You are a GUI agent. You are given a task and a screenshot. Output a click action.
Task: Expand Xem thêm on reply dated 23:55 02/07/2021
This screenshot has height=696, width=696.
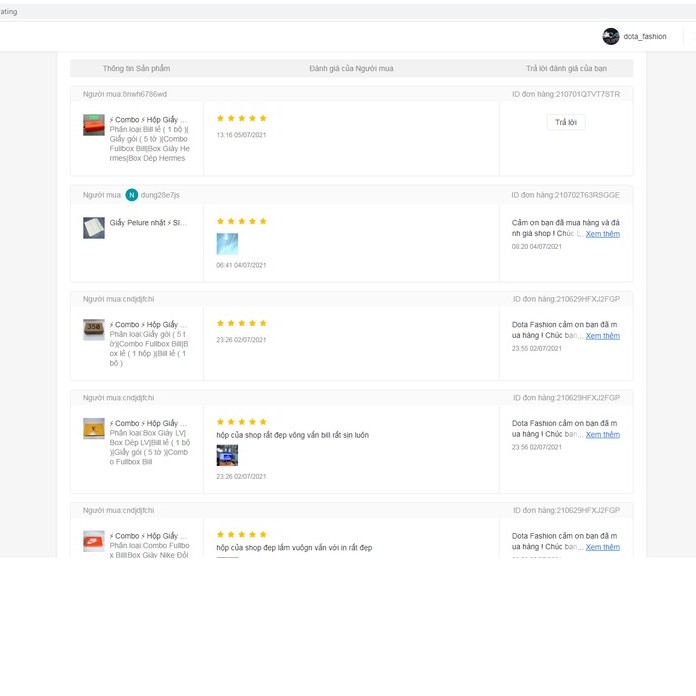tap(602, 336)
